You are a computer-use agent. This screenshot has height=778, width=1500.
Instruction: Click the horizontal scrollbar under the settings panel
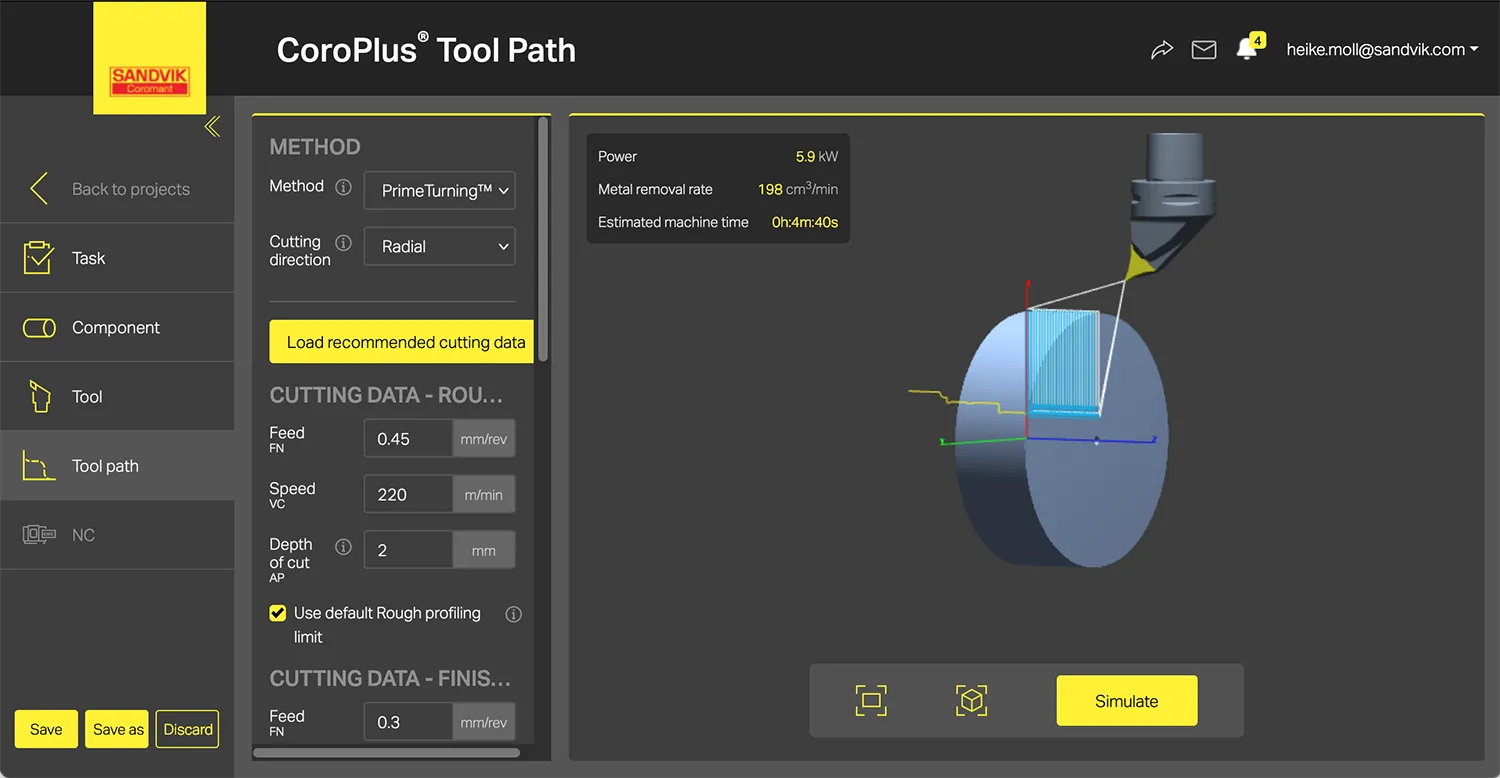pos(386,753)
